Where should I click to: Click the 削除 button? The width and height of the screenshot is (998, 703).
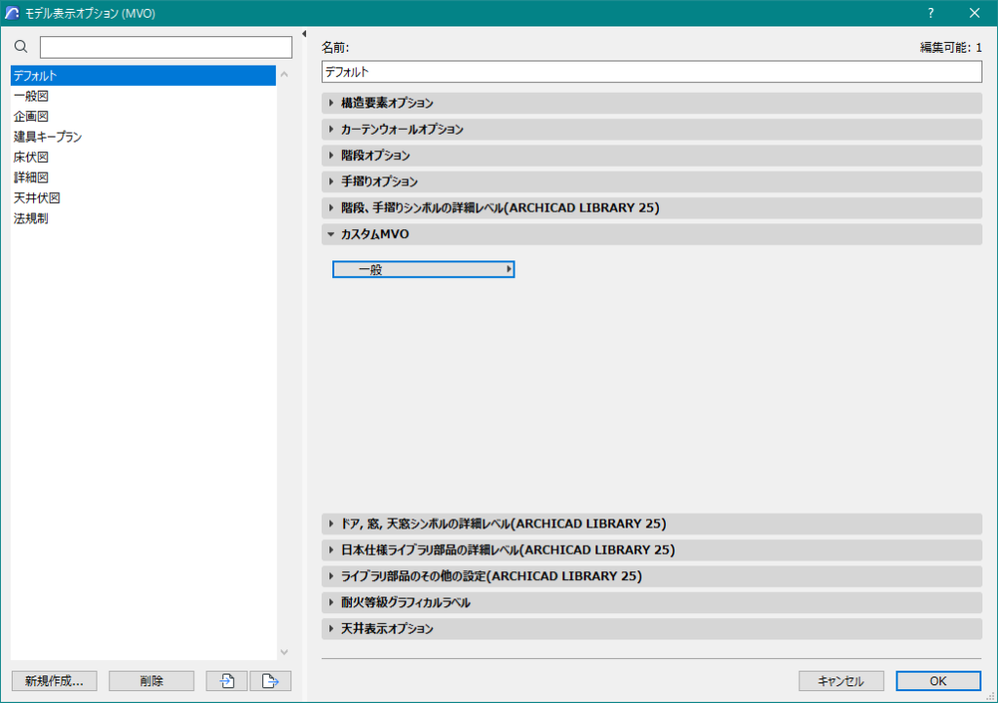(x=151, y=681)
